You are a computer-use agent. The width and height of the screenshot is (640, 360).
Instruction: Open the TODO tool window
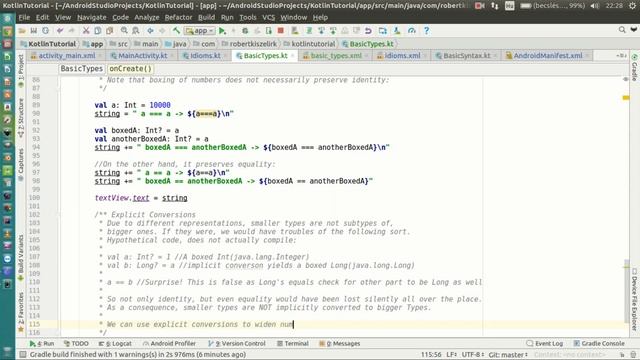click(76, 344)
